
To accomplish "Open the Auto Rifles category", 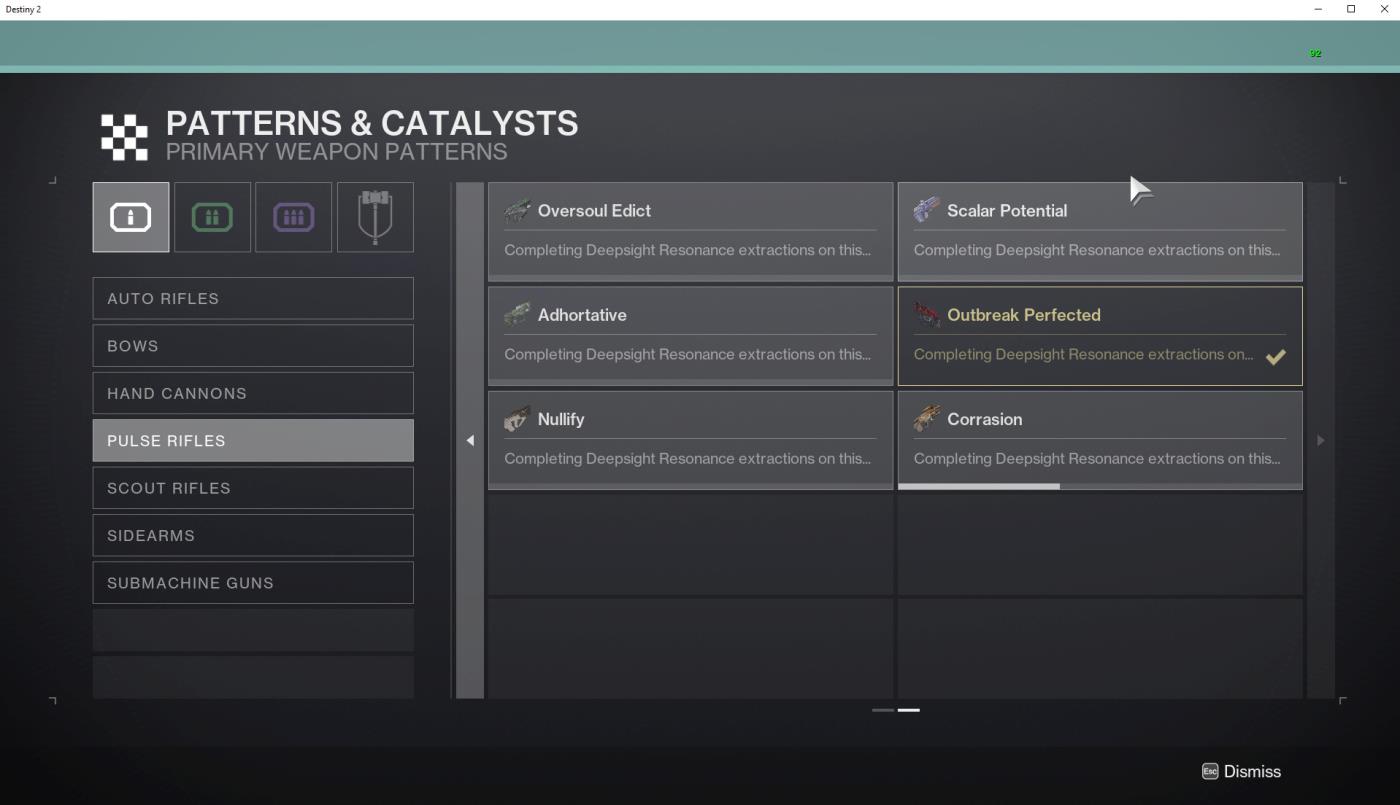I will tap(253, 298).
